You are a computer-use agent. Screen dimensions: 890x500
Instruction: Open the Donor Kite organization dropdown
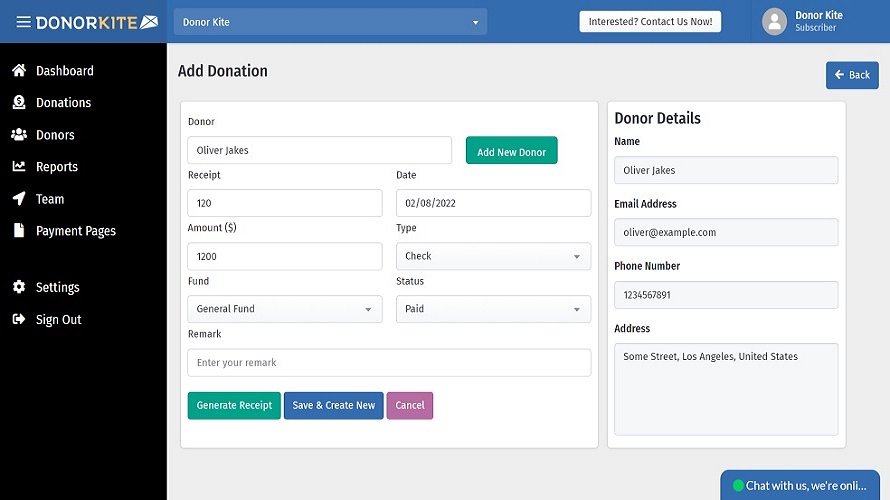coord(330,22)
